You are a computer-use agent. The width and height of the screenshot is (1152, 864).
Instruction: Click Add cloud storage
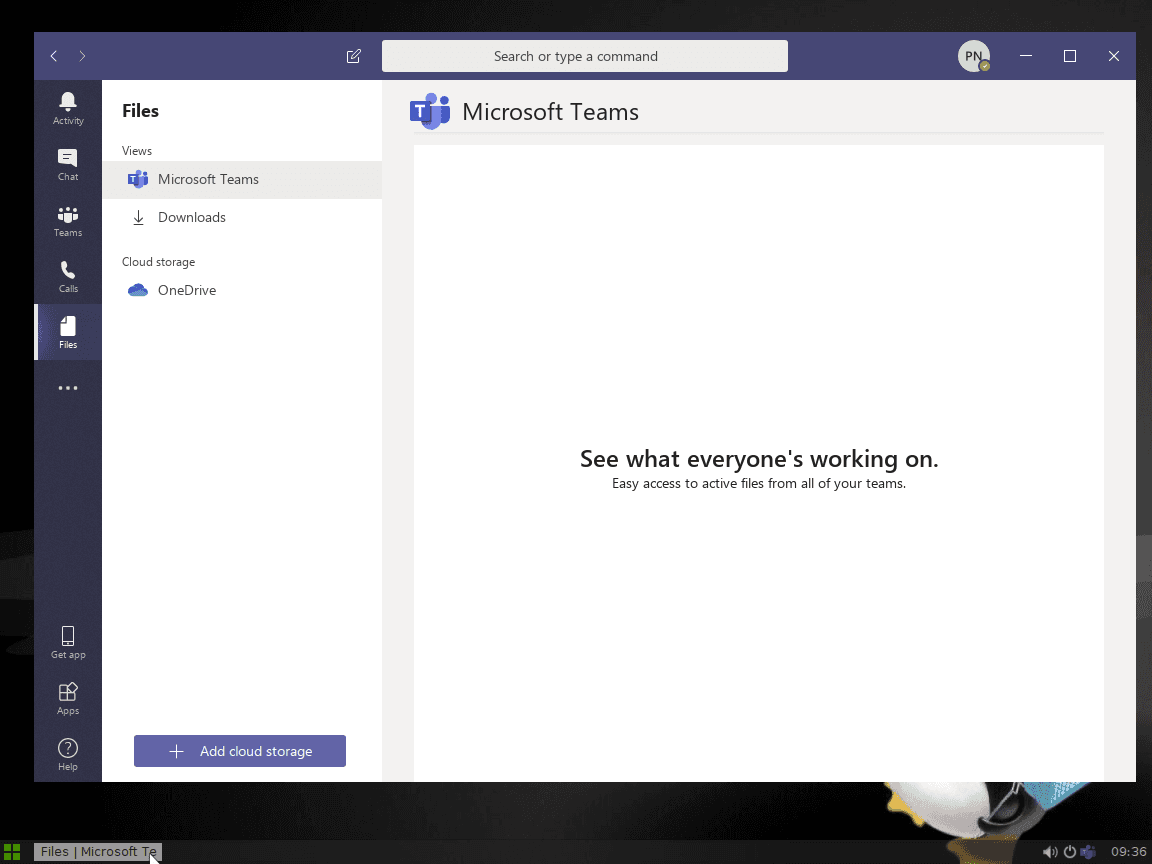click(x=240, y=751)
